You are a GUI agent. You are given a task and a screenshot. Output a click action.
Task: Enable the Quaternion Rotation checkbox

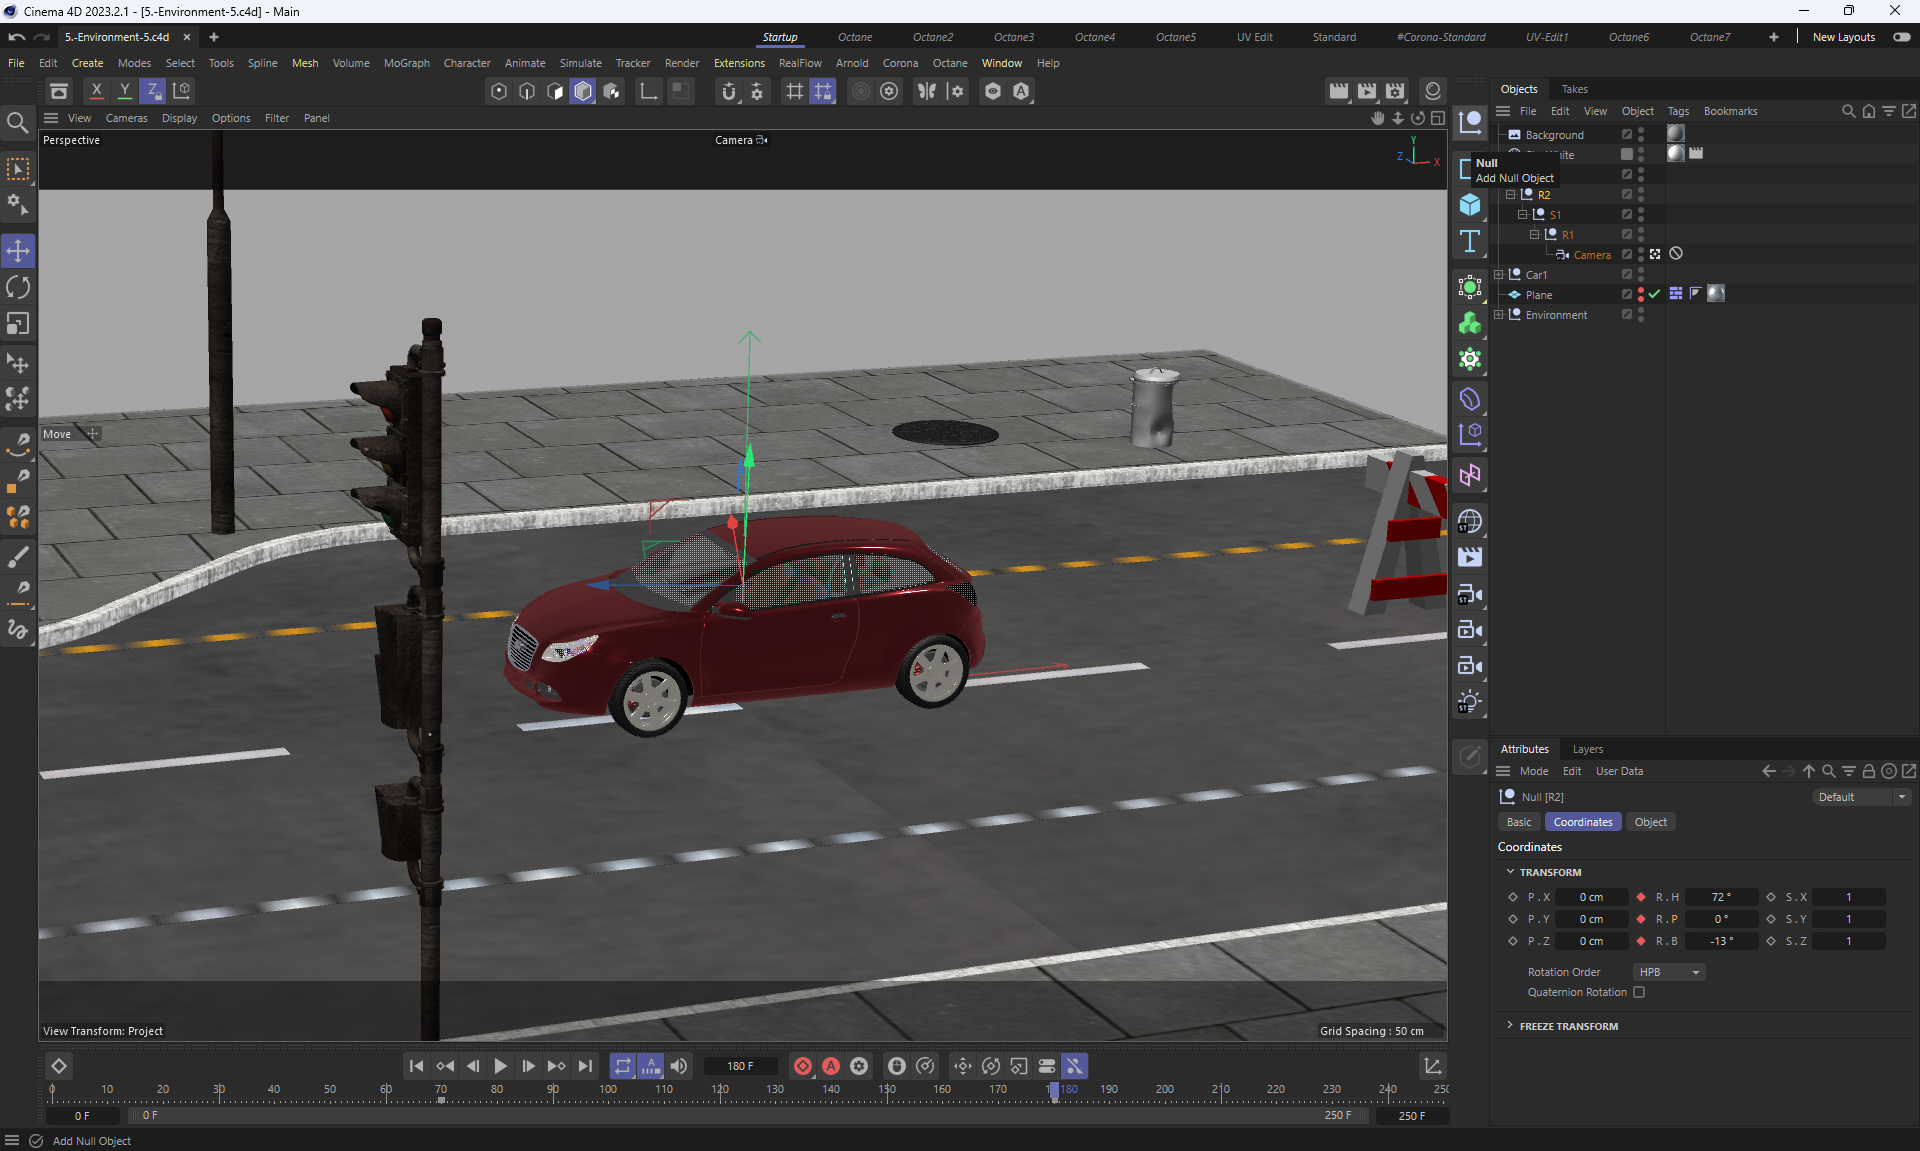pyautogui.click(x=1639, y=992)
